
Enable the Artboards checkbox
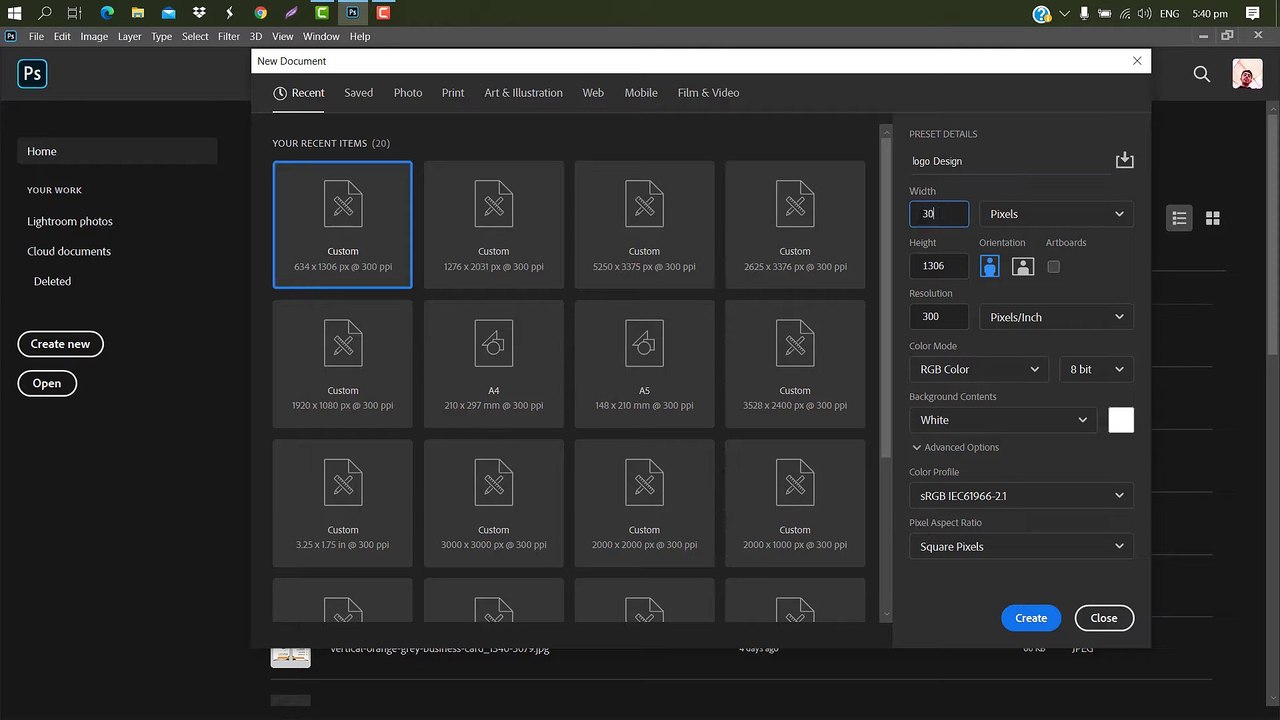(1053, 267)
